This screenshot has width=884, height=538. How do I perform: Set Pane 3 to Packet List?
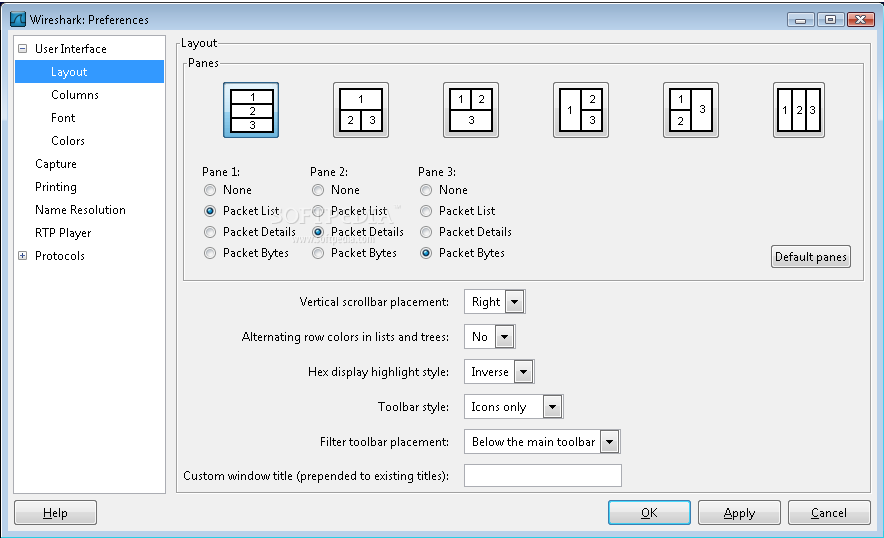point(426,211)
